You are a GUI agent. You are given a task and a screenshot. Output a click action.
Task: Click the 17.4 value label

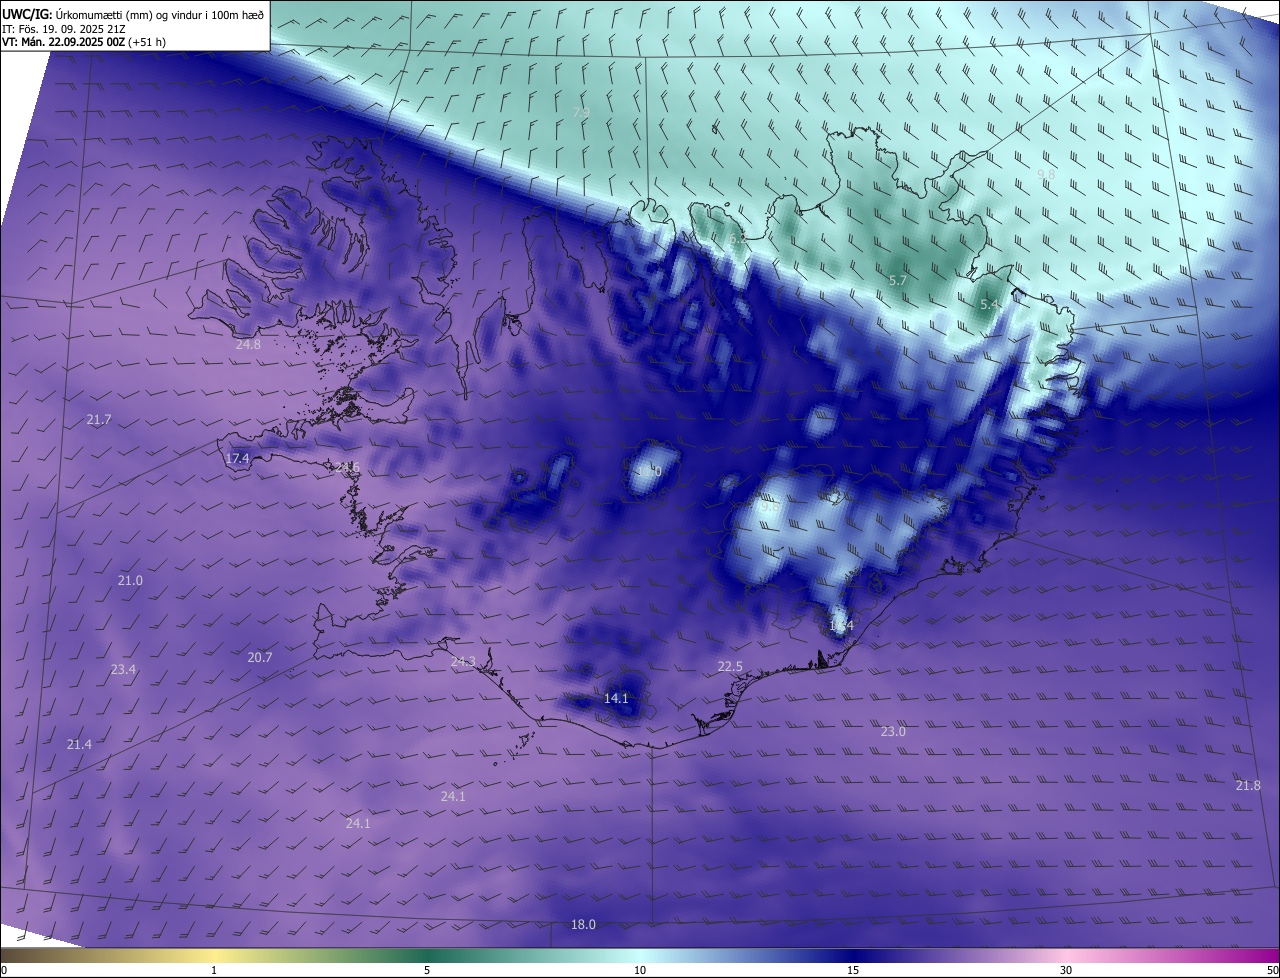click(x=237, y=459)
